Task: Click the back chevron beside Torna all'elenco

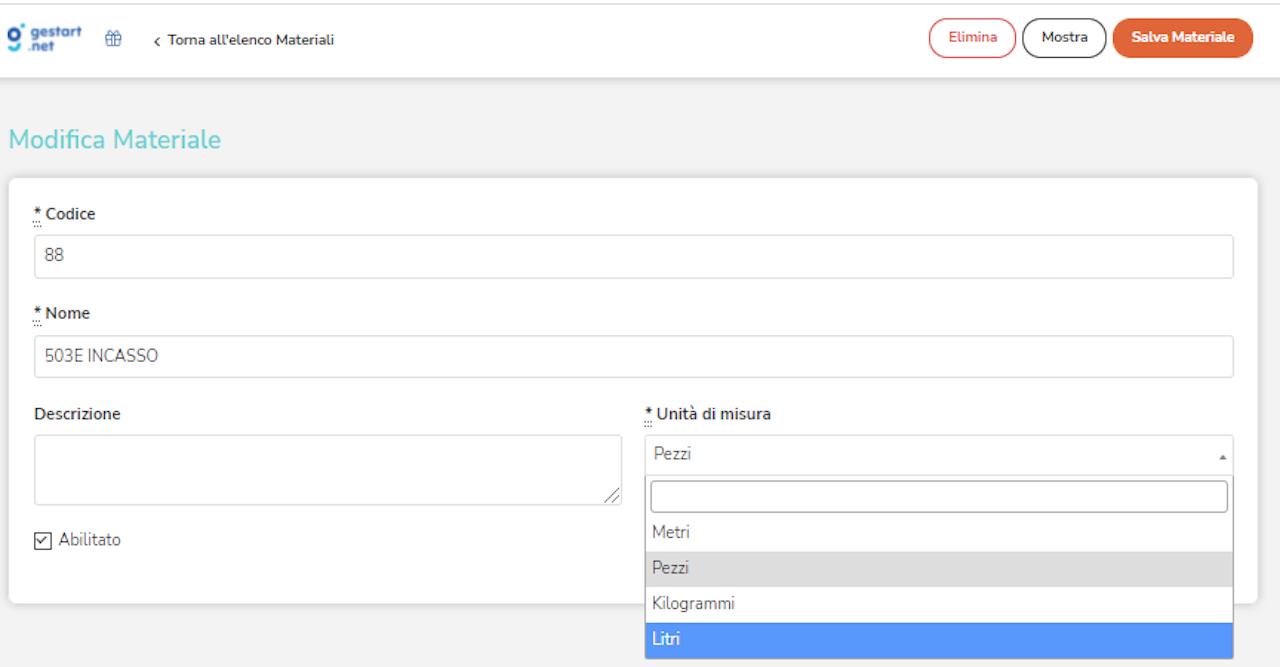Action: pyautogui.click(x=157, y=41)
